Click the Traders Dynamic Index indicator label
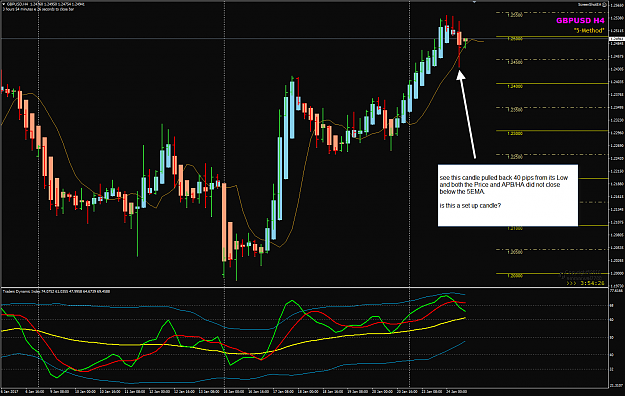625x396 pixels. [56, 292]
